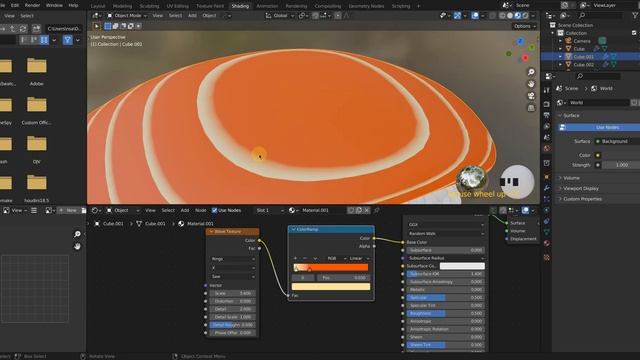This screenshot has height=360, width=640.
Task: Click the Subsurface Color white swatch
Action: pos(462,266)
